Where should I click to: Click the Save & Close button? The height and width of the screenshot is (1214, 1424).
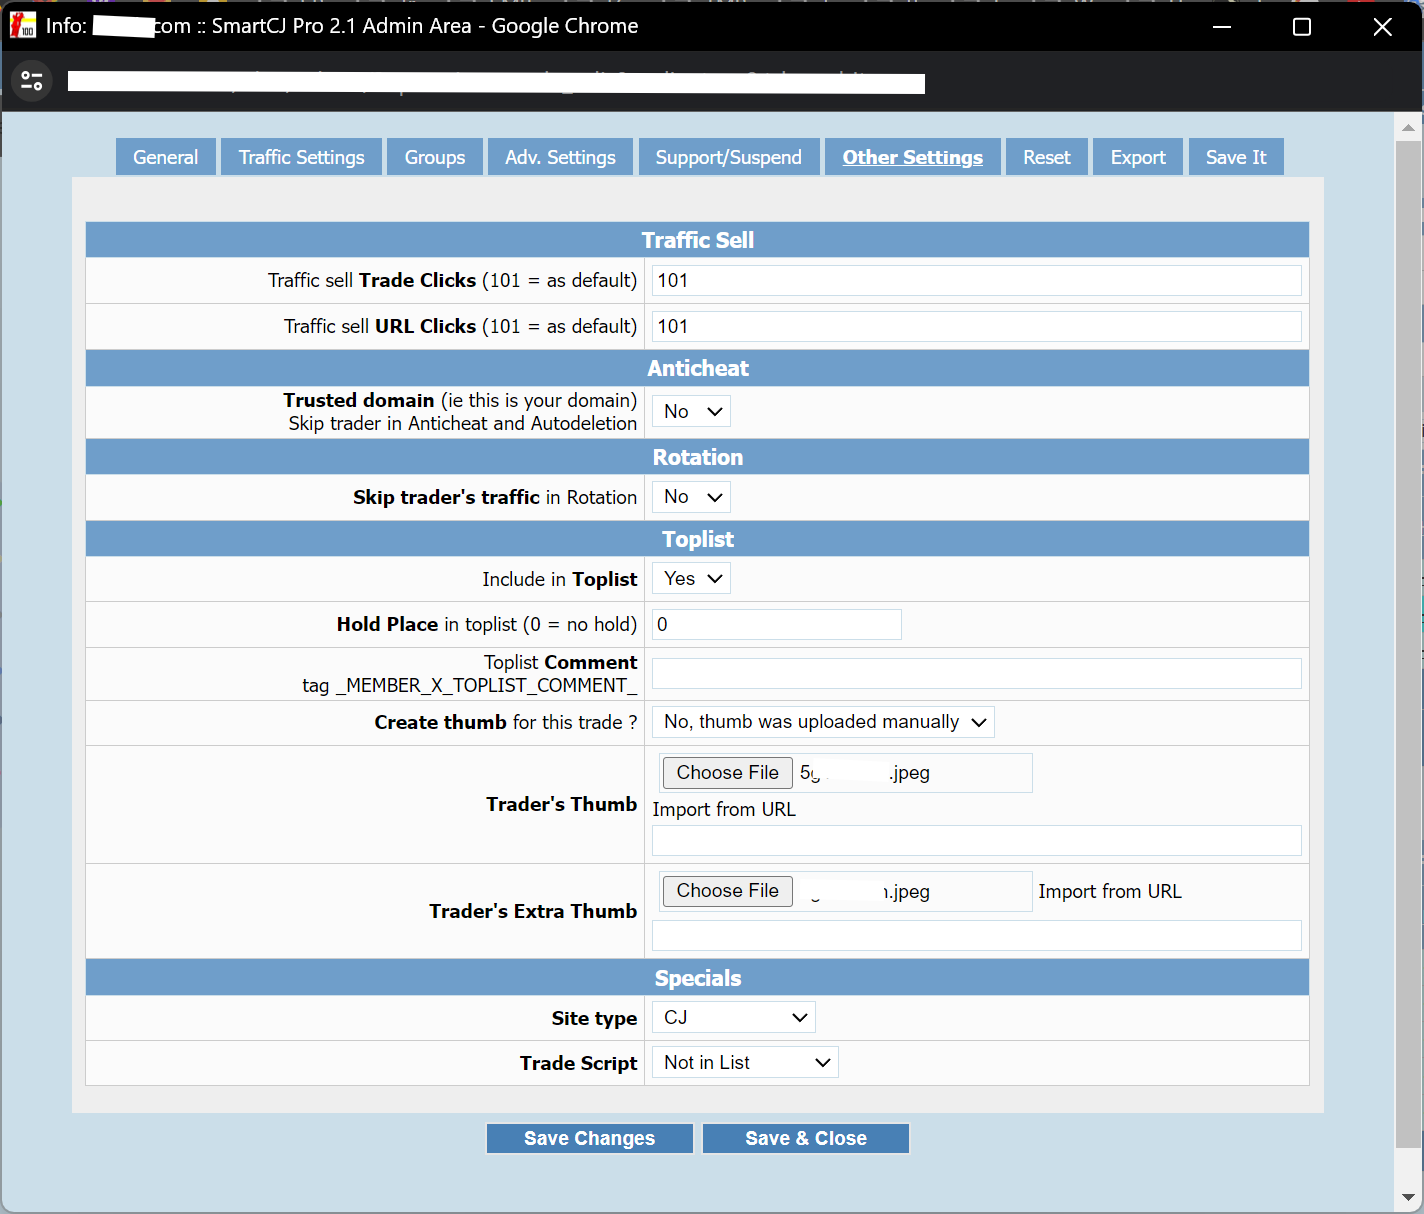806,1138
